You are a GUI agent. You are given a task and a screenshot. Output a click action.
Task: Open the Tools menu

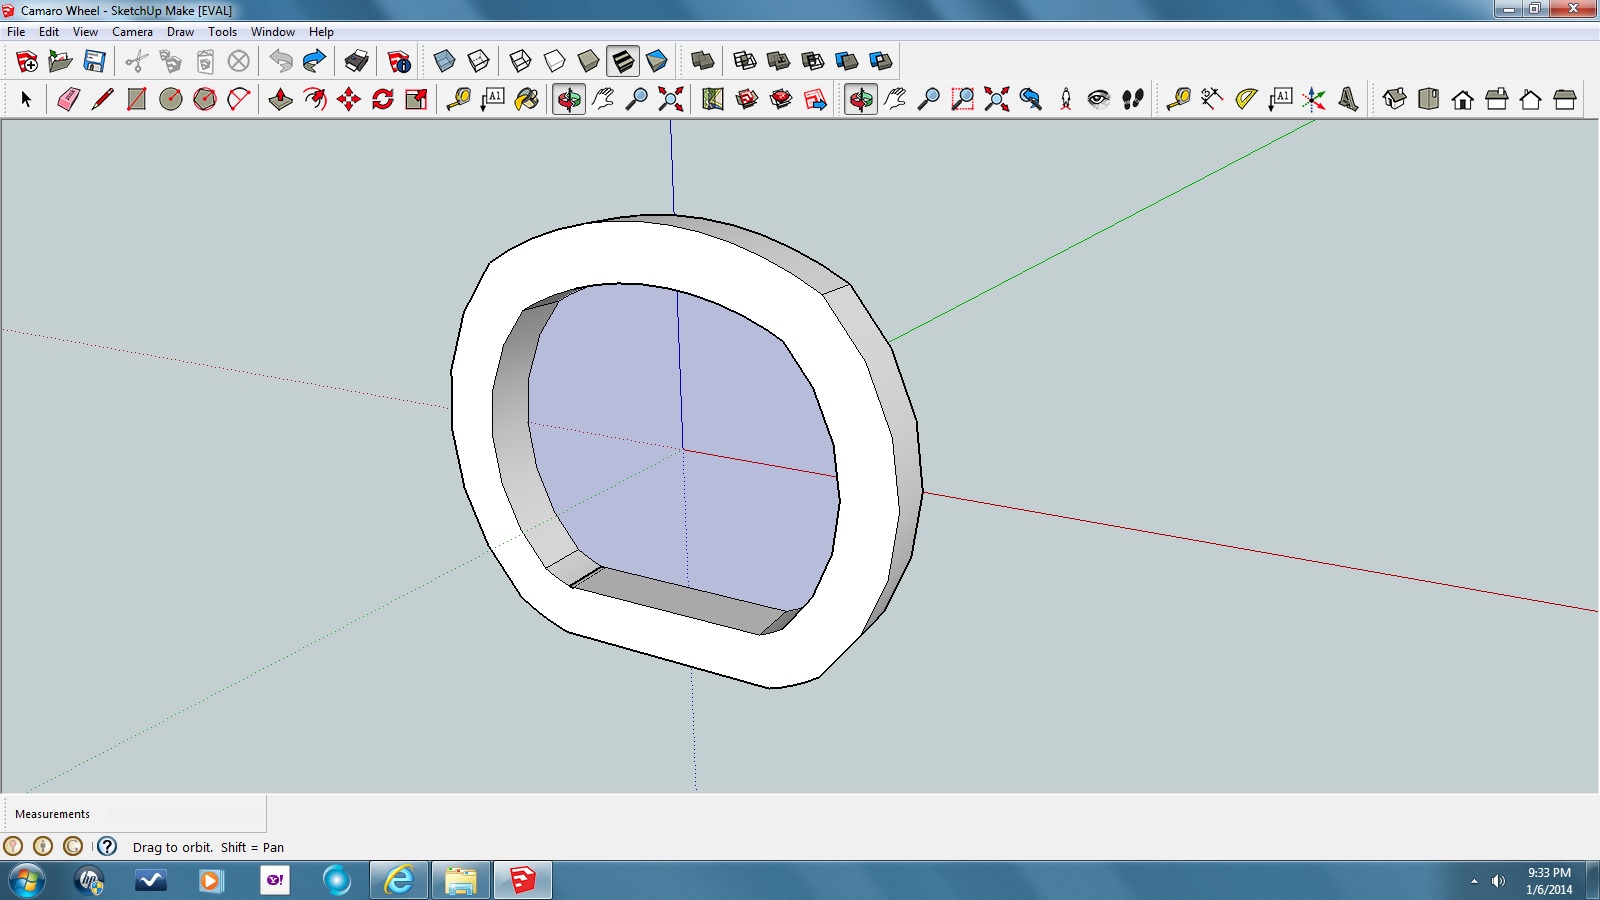pos(222,32)
